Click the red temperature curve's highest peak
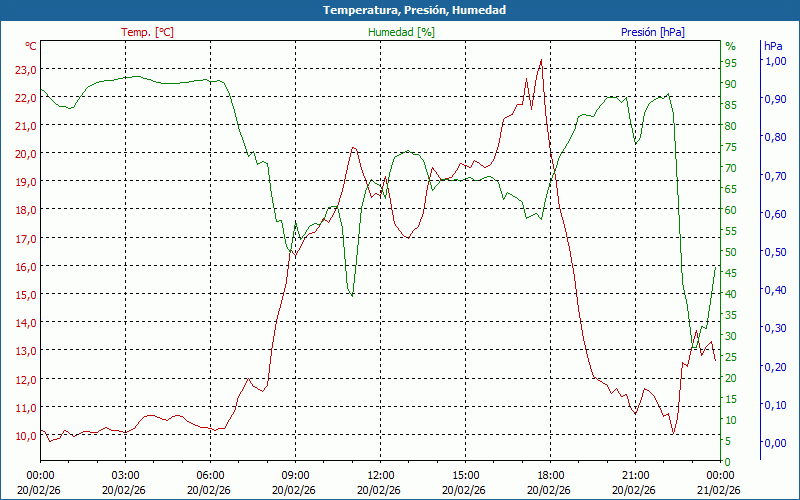The width and height of the screenshot is (800, 500). pyautogui.click(x=541, y=60)
